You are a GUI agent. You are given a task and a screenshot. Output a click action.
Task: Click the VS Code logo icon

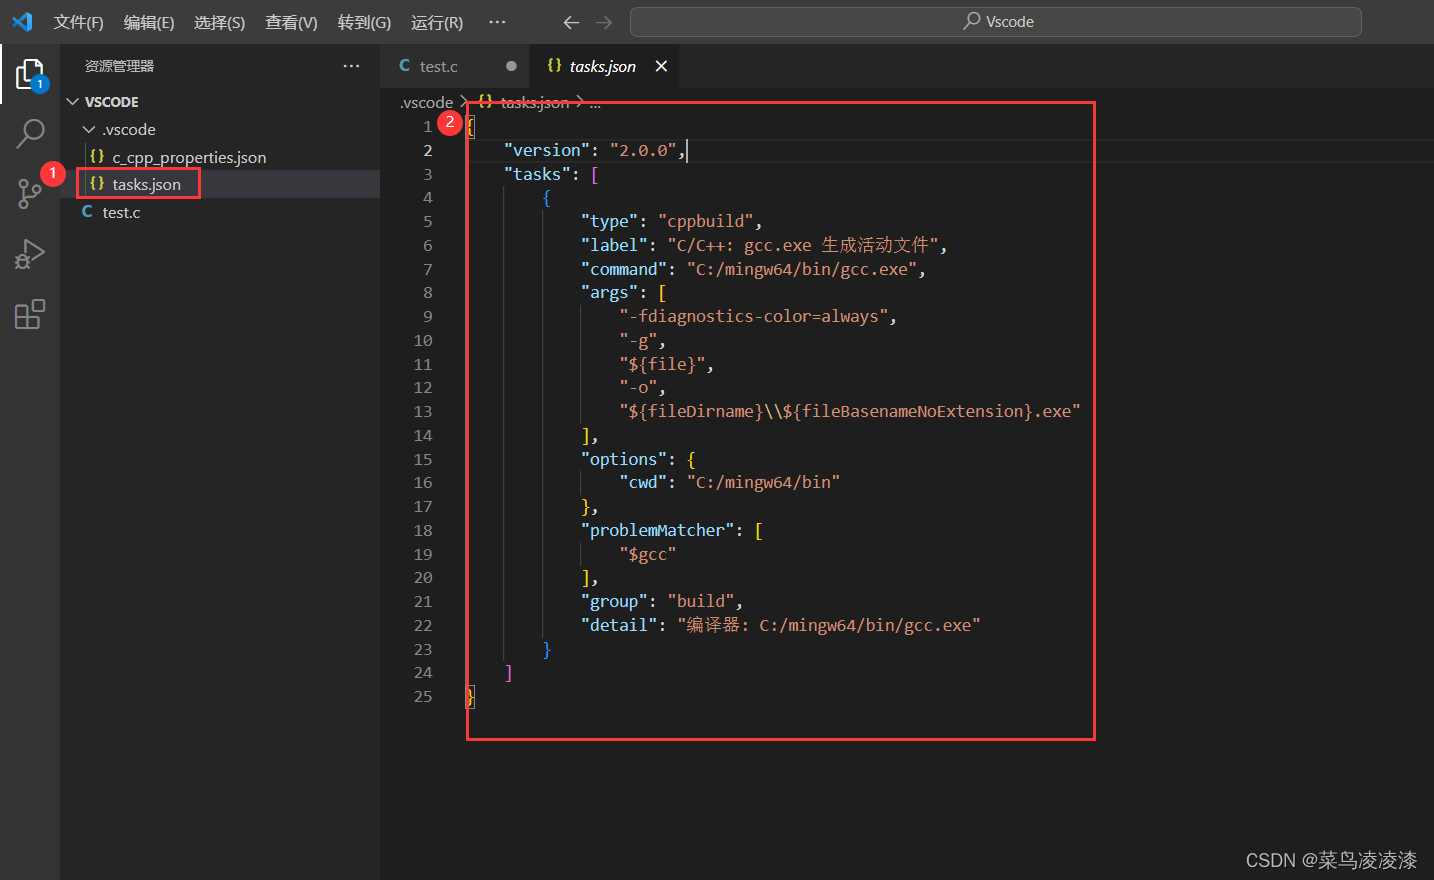[x=22, y=22]
